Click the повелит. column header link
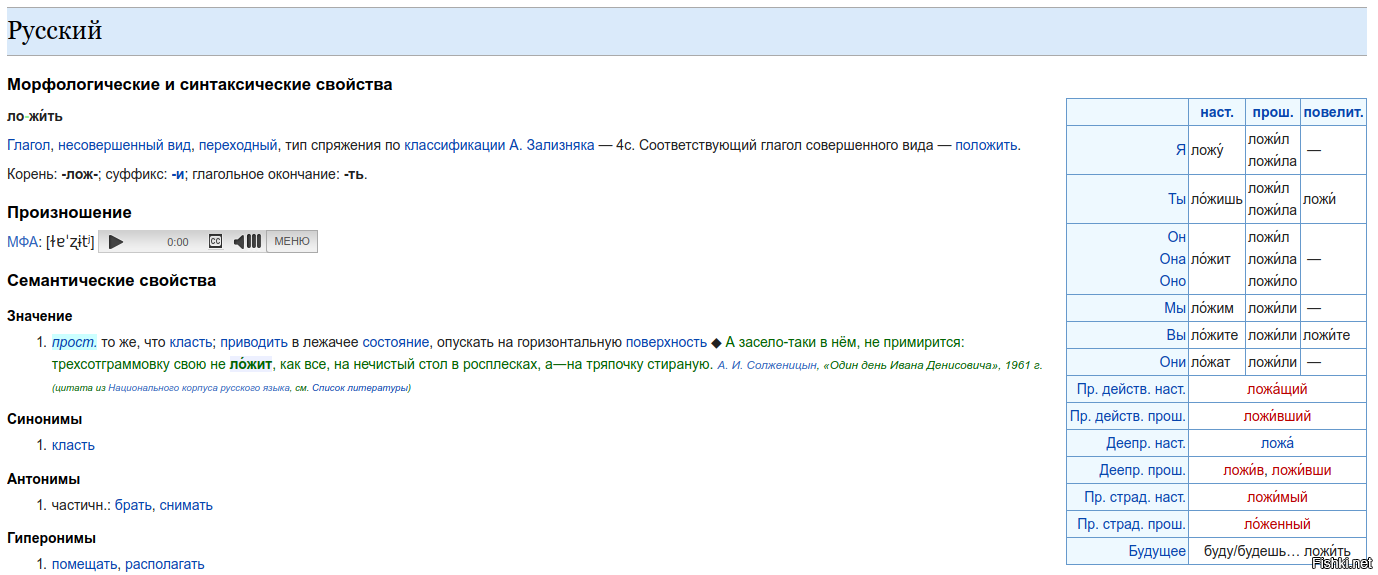1378x575 pixels. point(1334,113)
